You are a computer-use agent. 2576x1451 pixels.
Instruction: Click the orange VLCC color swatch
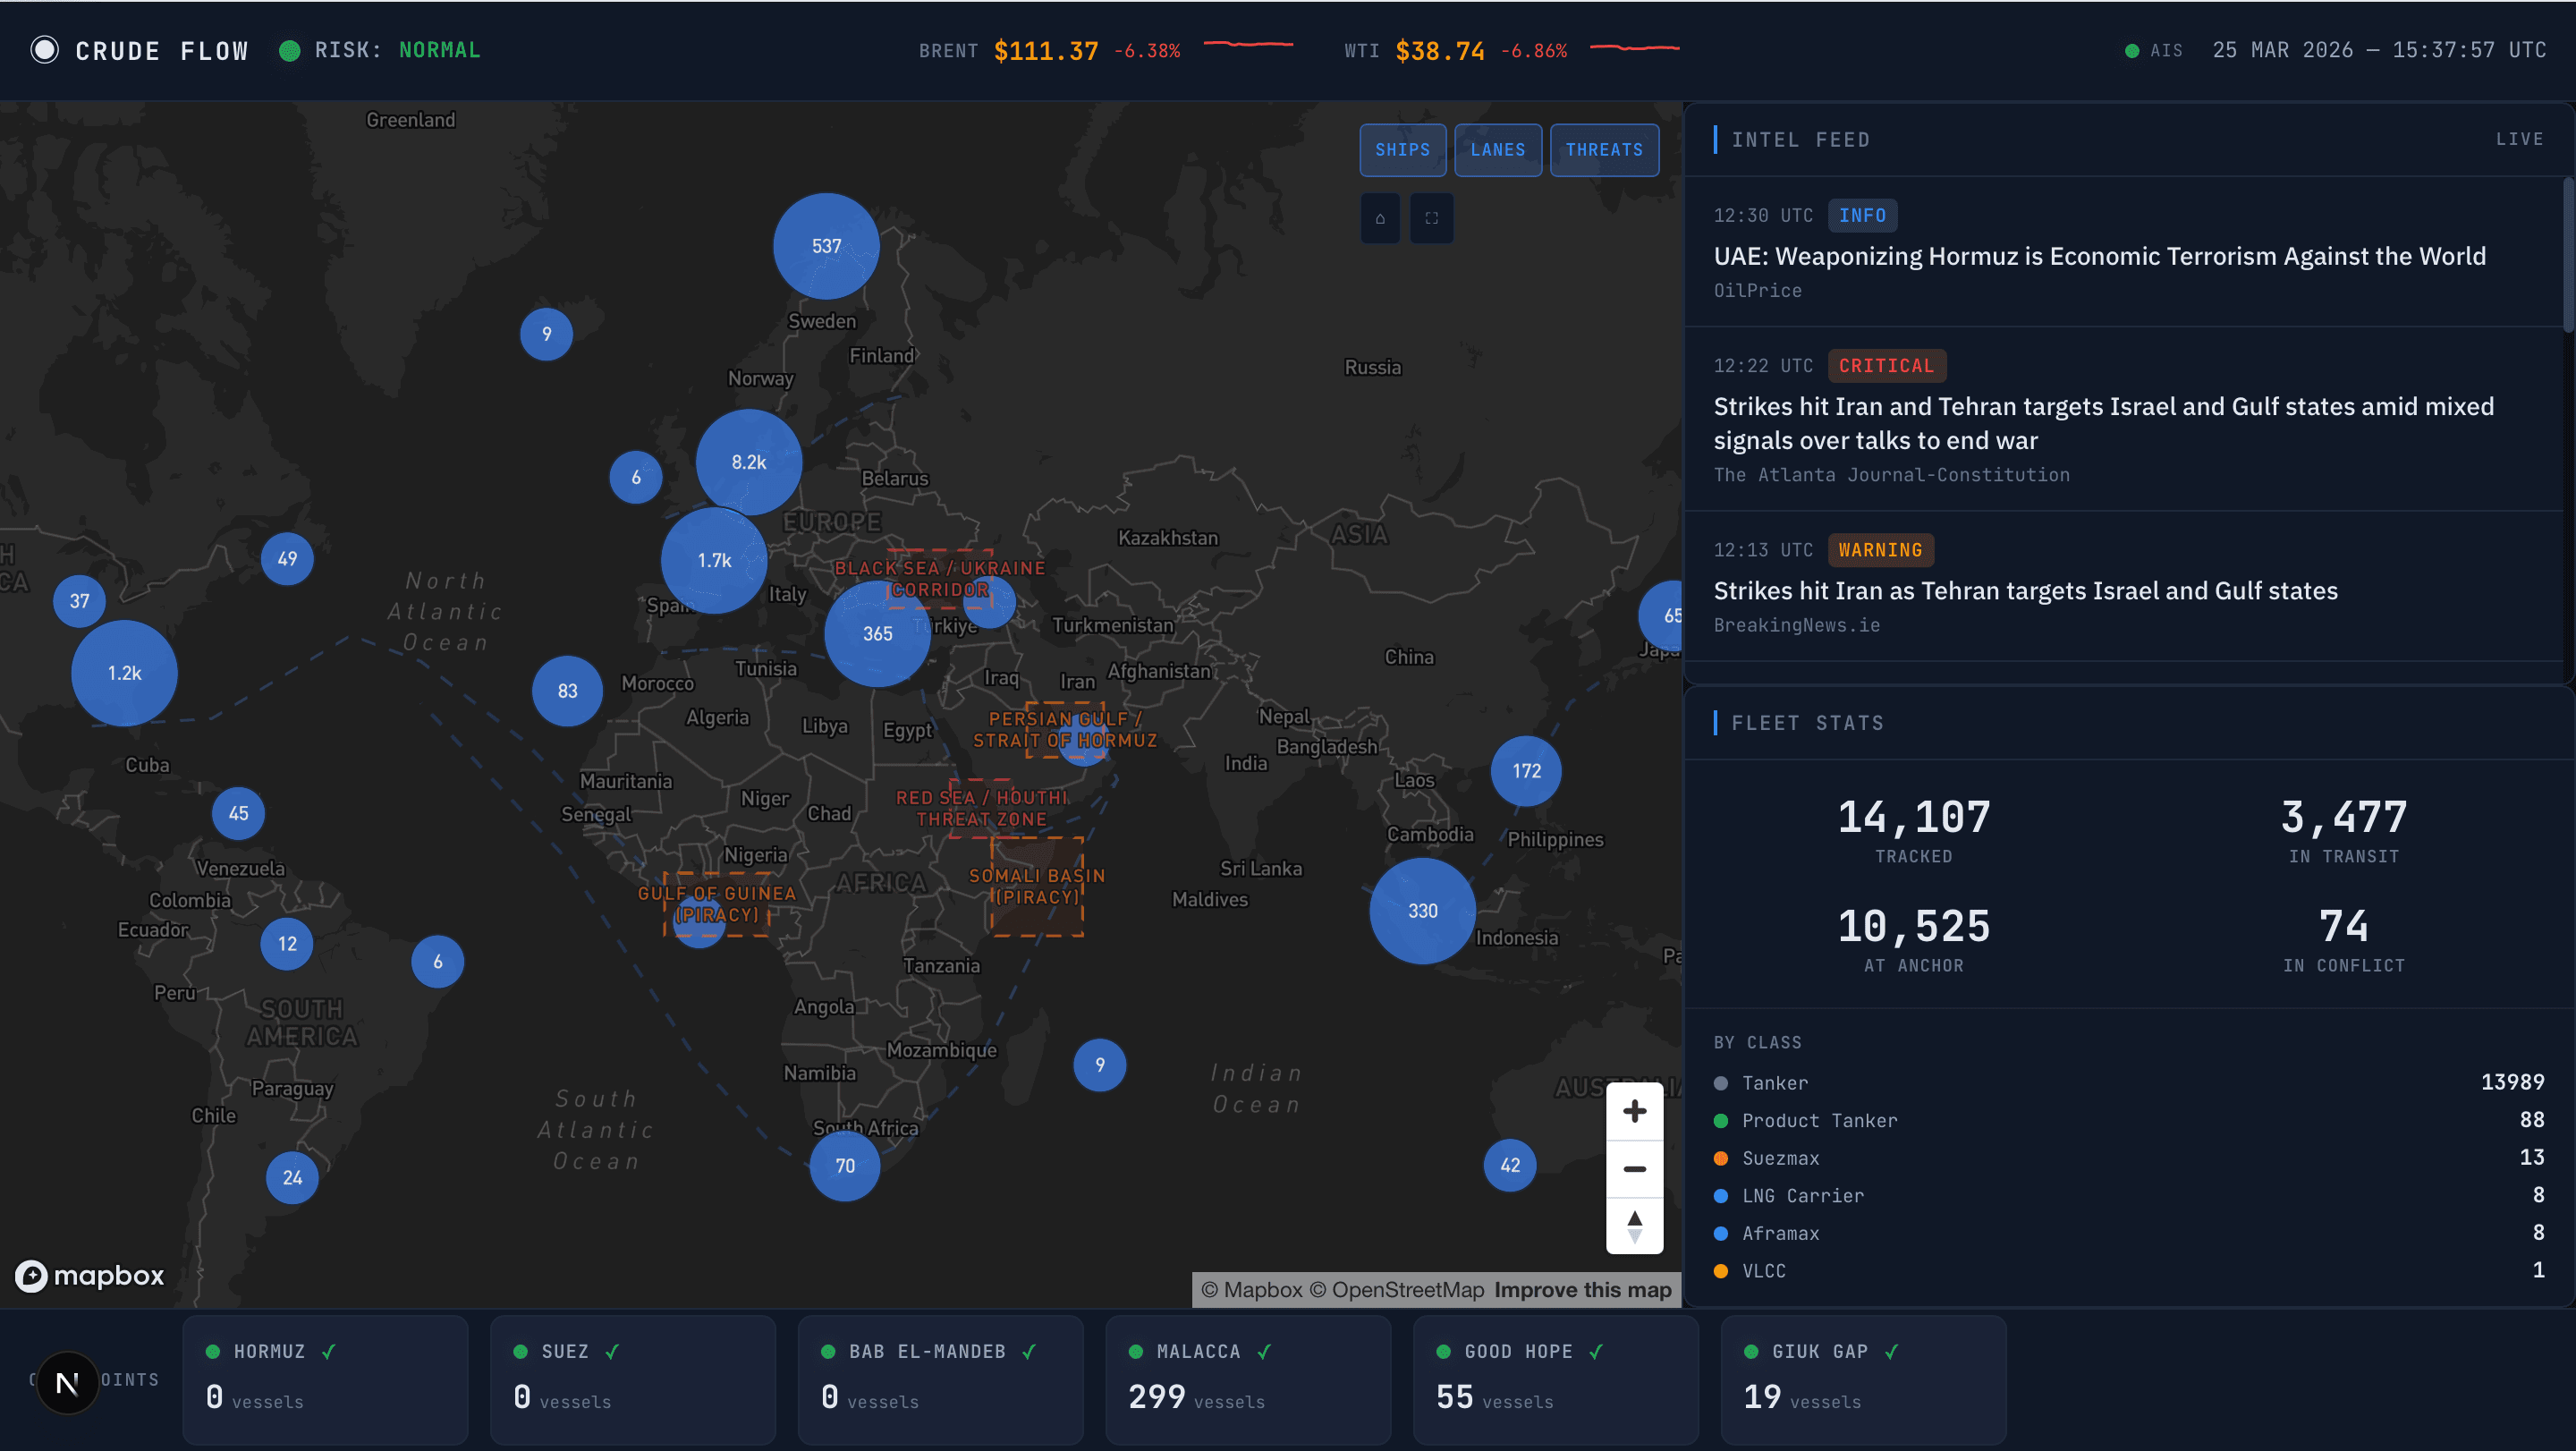(x=1720, y=1270)
